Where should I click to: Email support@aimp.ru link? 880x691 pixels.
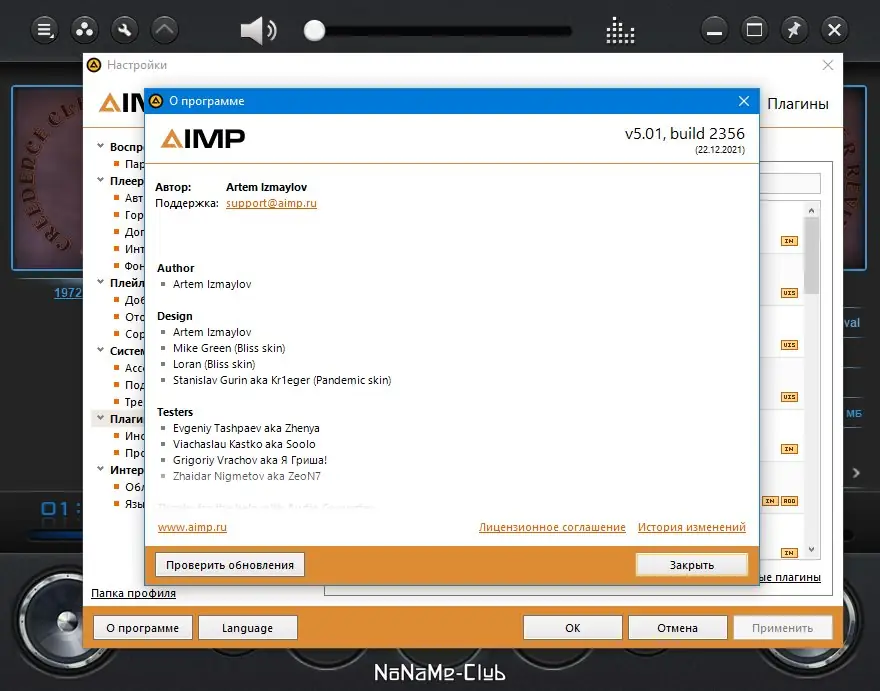[271, 203]
